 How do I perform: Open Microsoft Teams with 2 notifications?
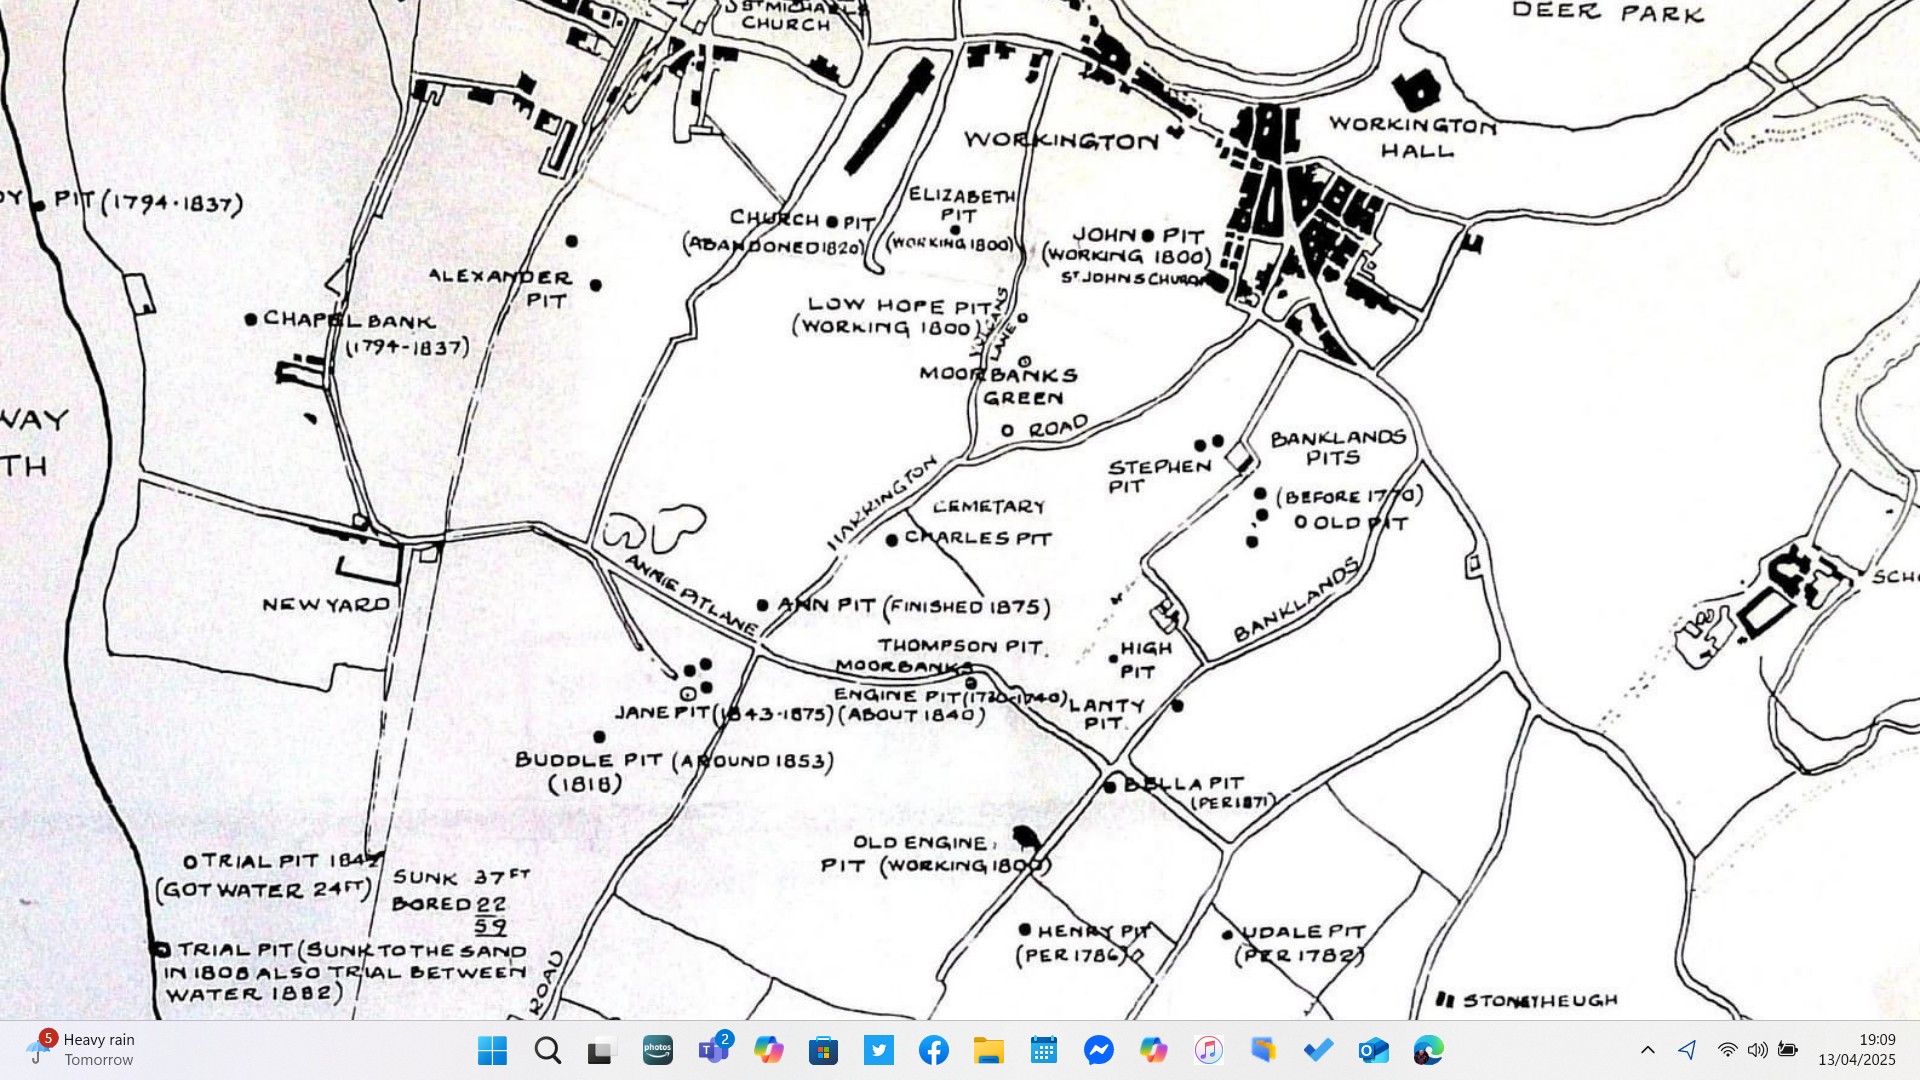714,1049
